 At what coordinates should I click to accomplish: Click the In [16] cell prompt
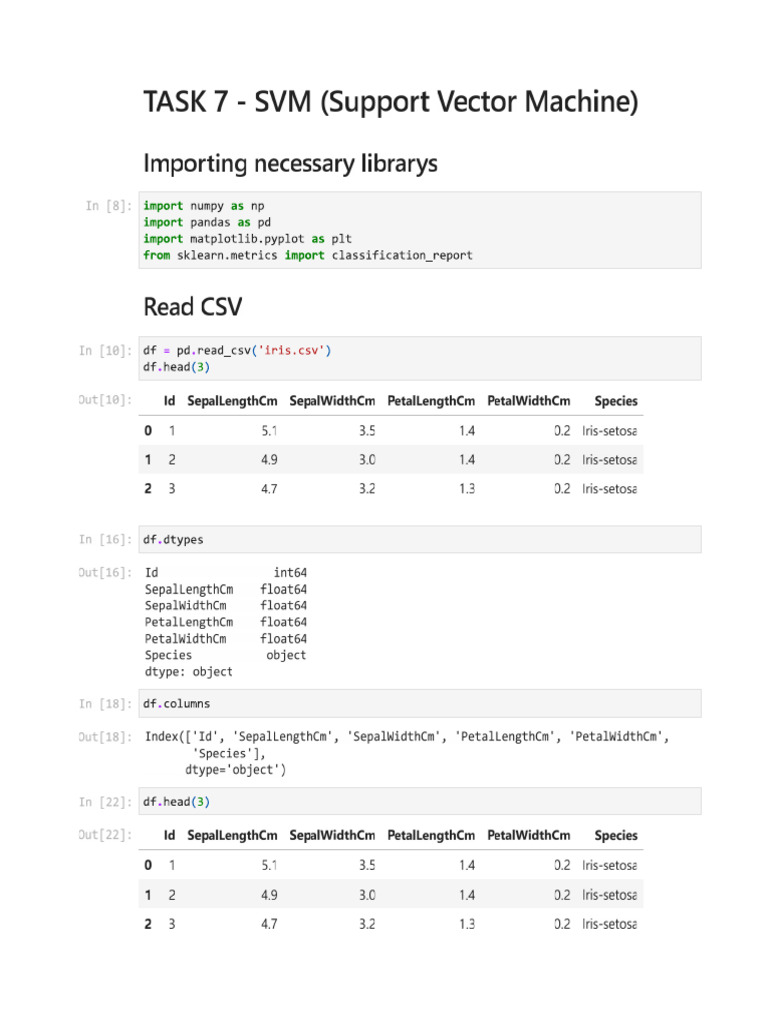(105, 540)
